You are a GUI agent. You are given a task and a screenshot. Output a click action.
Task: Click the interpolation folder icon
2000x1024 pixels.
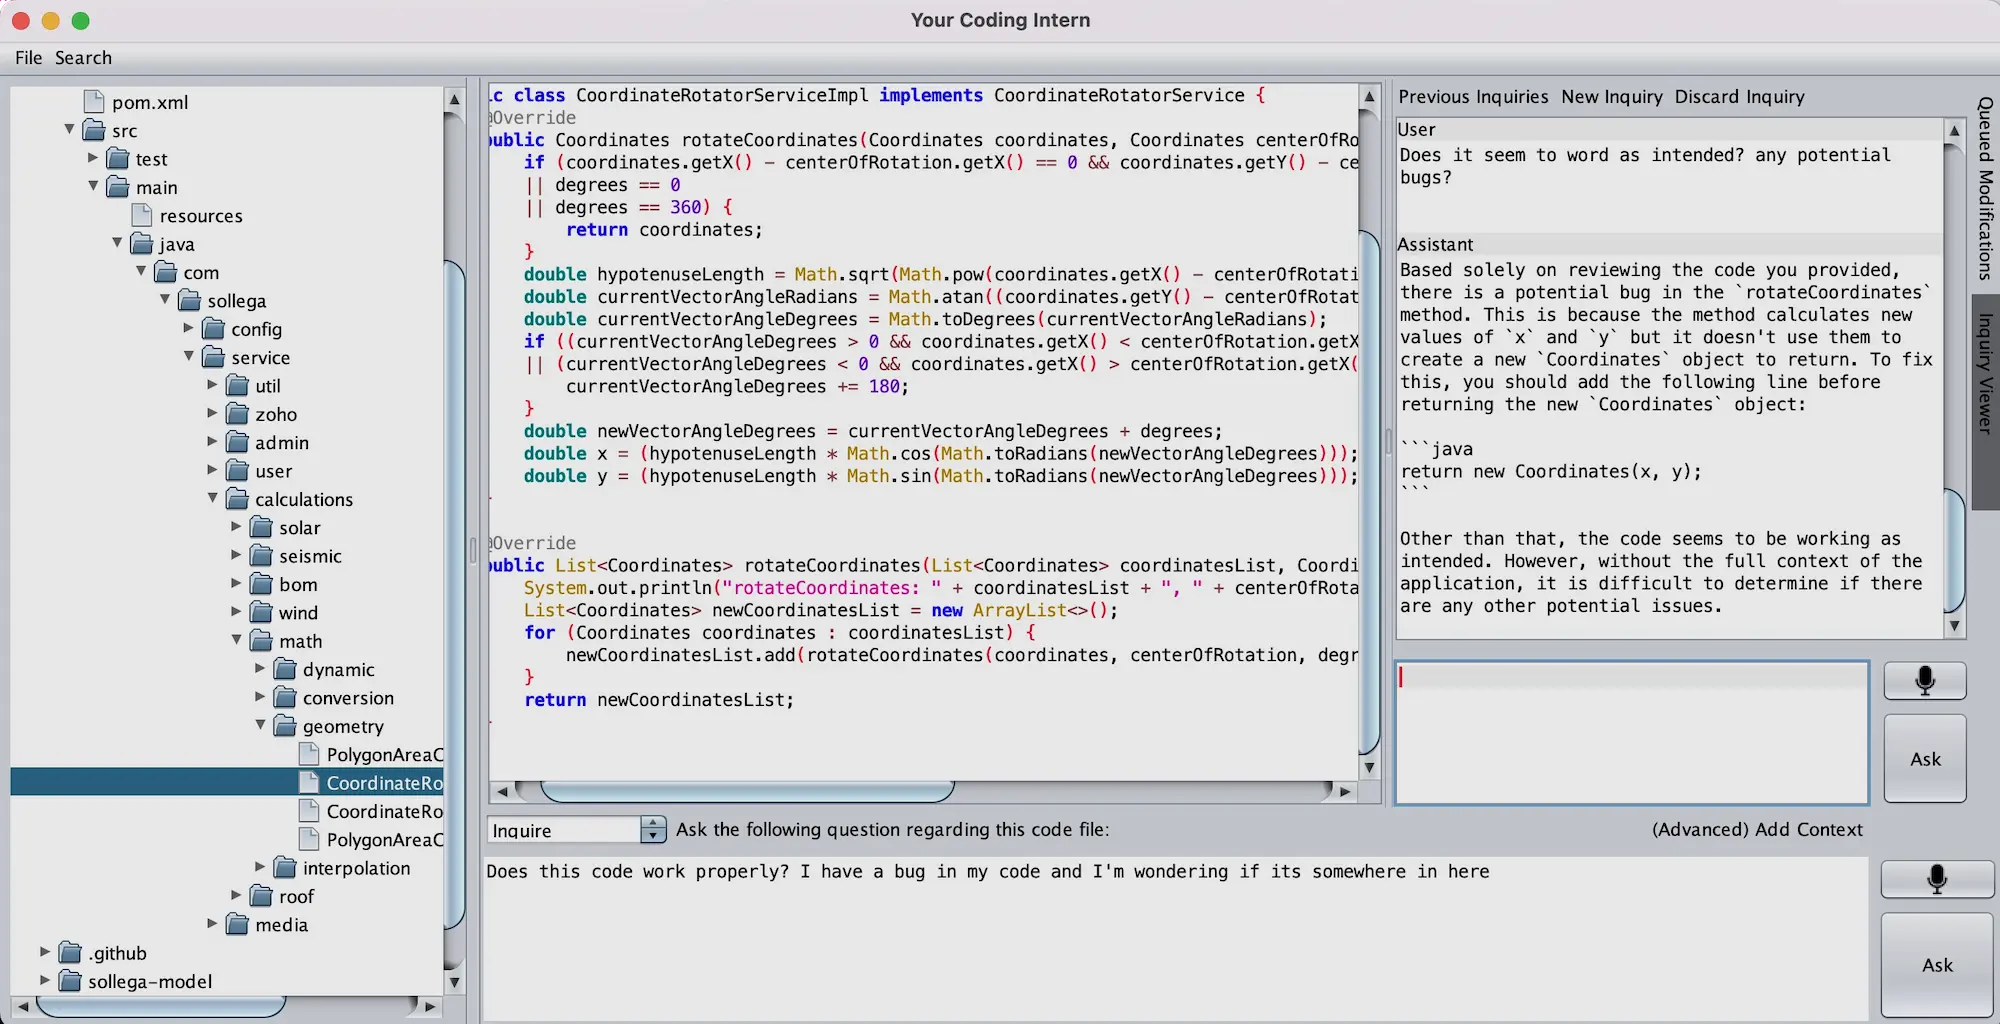(284, 868)
